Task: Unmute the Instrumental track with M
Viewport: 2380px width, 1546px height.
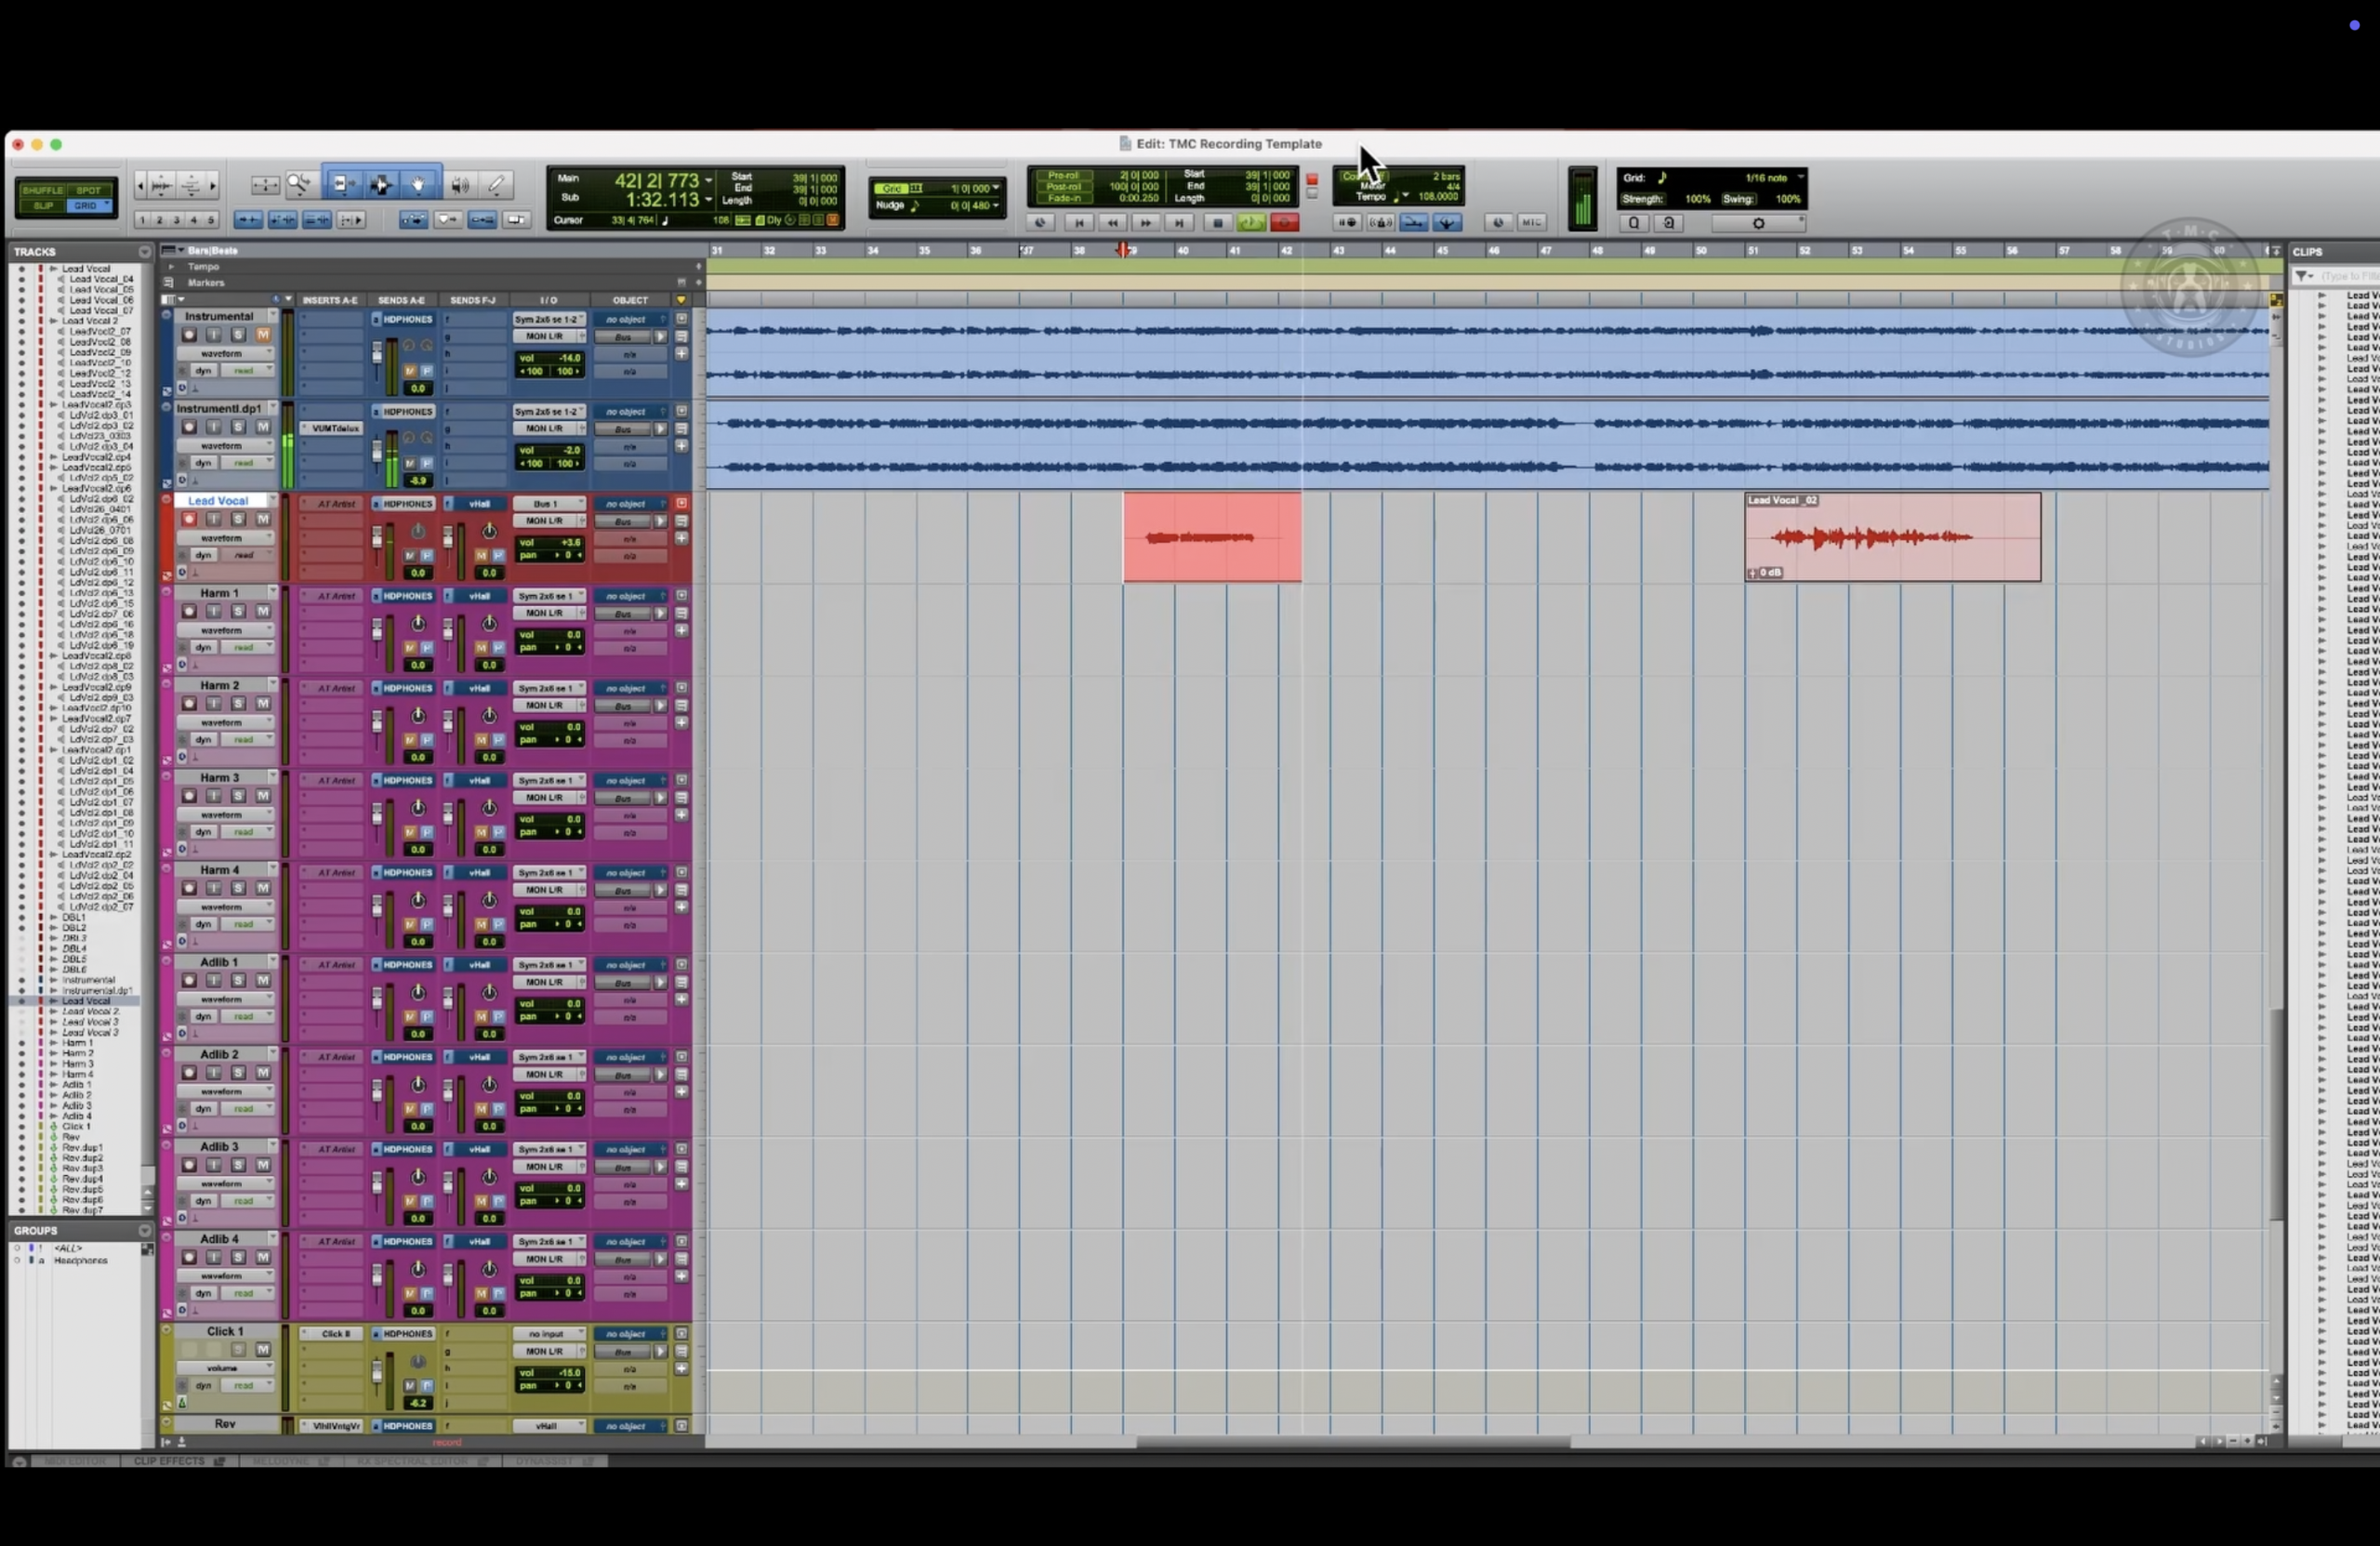Action: (x=263, y=334)
